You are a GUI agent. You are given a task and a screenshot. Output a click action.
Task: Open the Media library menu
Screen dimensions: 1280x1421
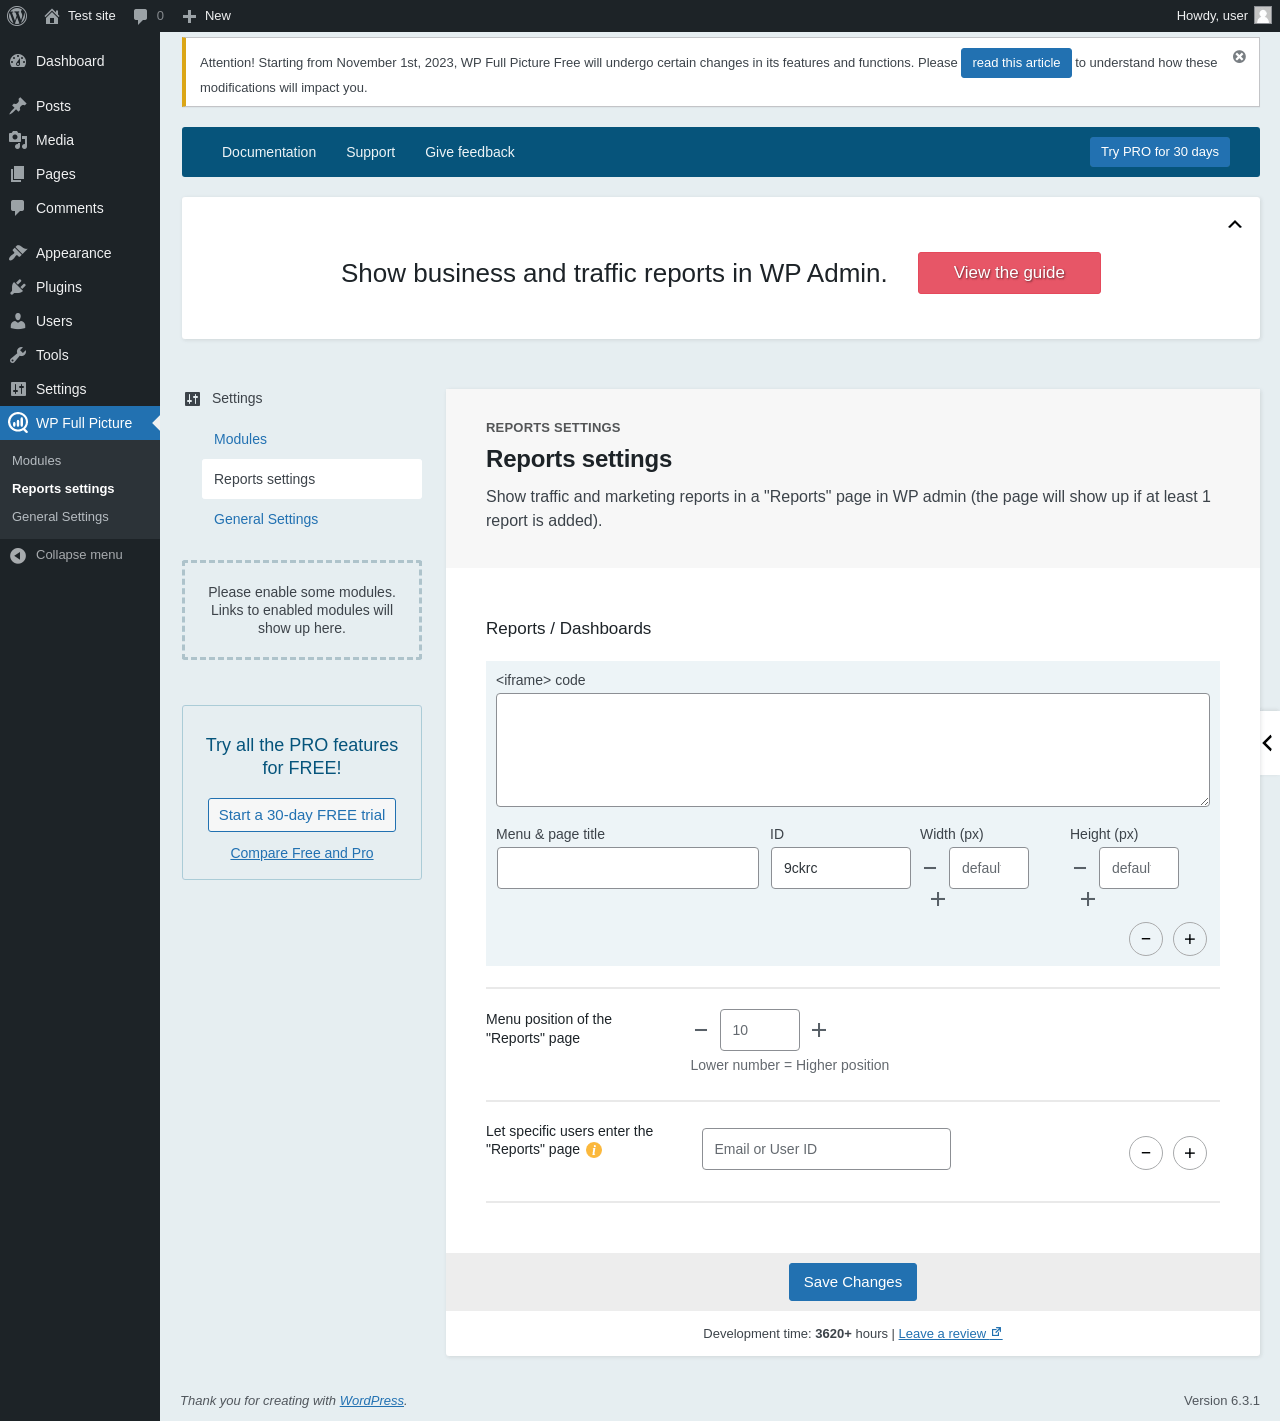point(80,140)
